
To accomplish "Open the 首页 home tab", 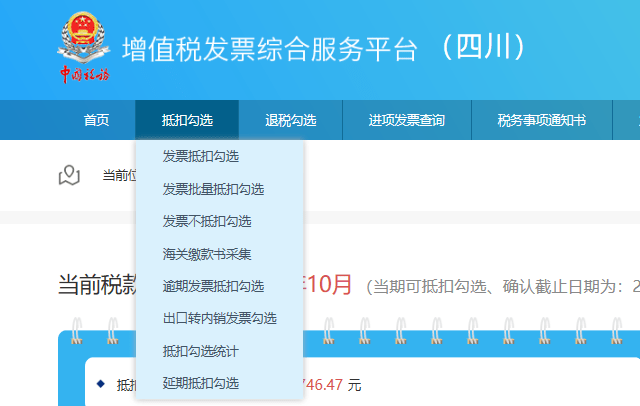I will (97, 120).
